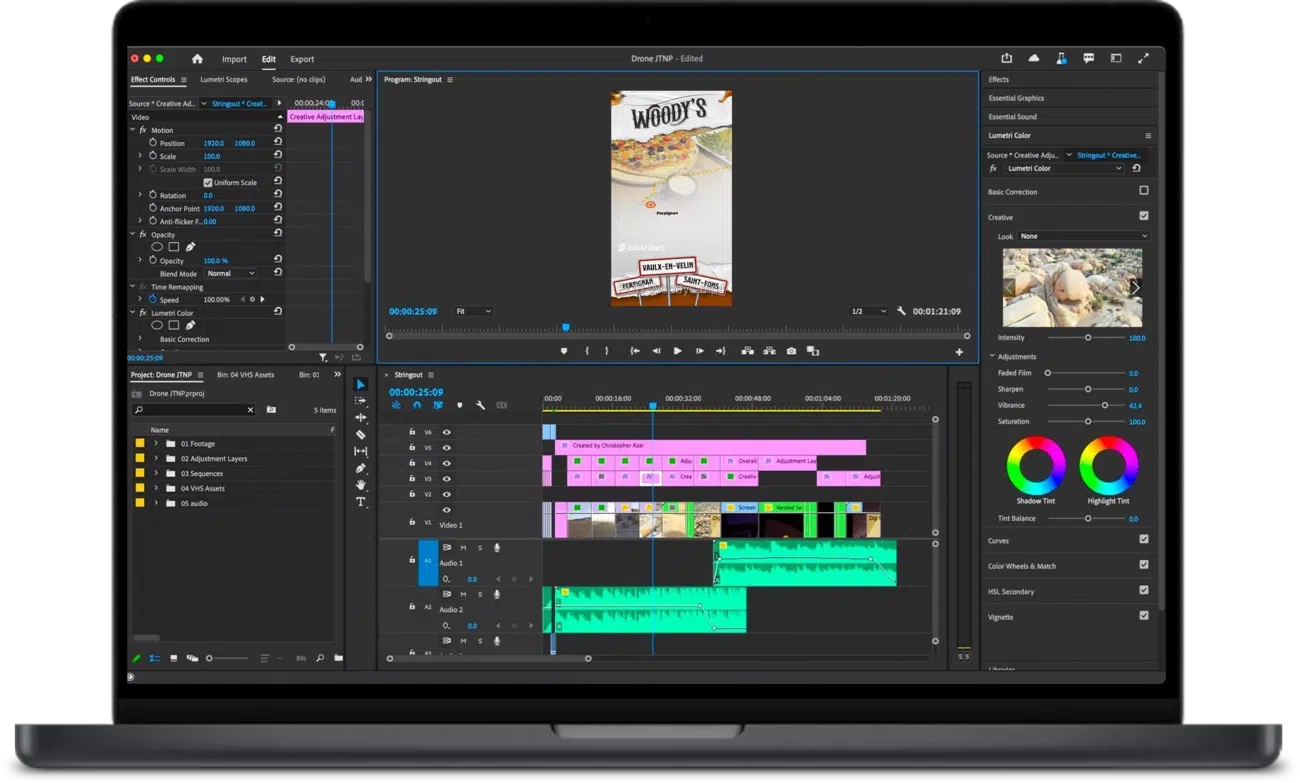Image resolution: width=1300 pixels, height=783 pixels.
Task: Reset Lumetri Color effect in right panel
Action: click(x=1136, y=169)
